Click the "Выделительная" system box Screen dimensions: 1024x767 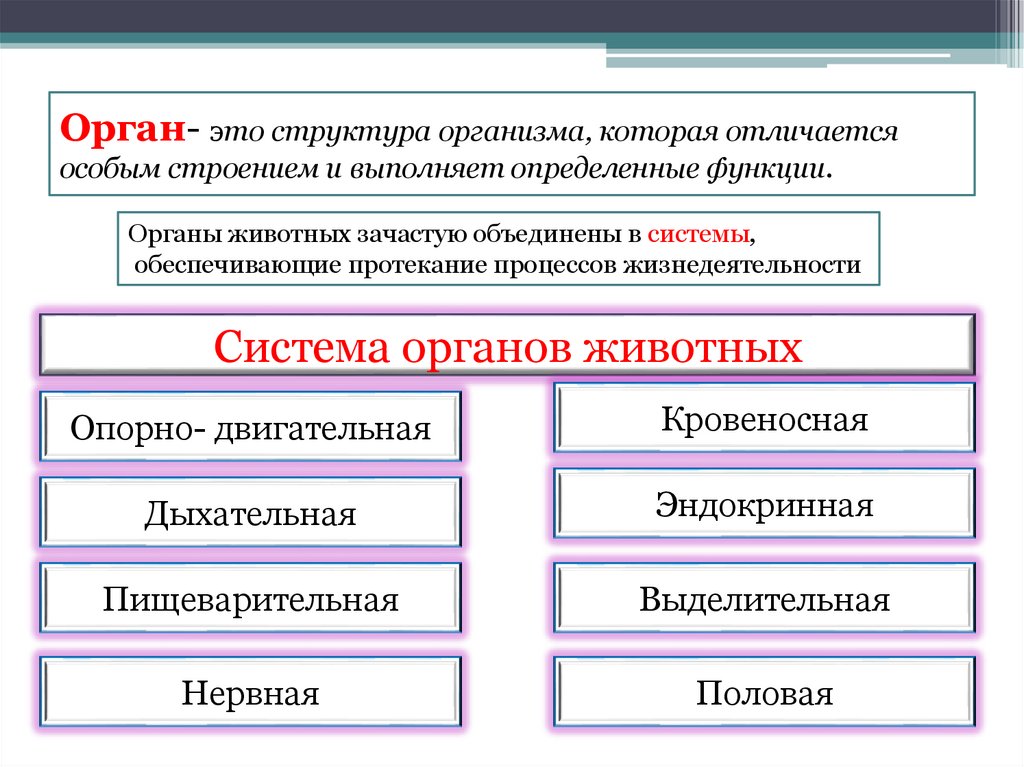(x=767, y=600)
